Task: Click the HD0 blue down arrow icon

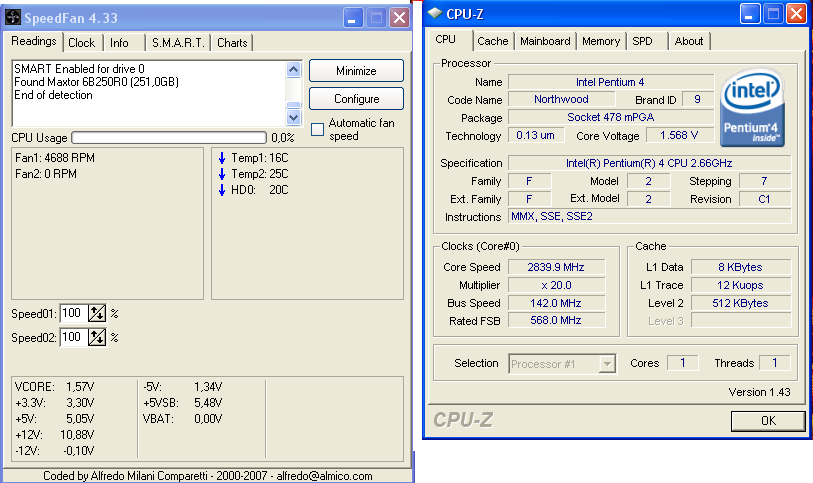Action: [x=222, y=190]
